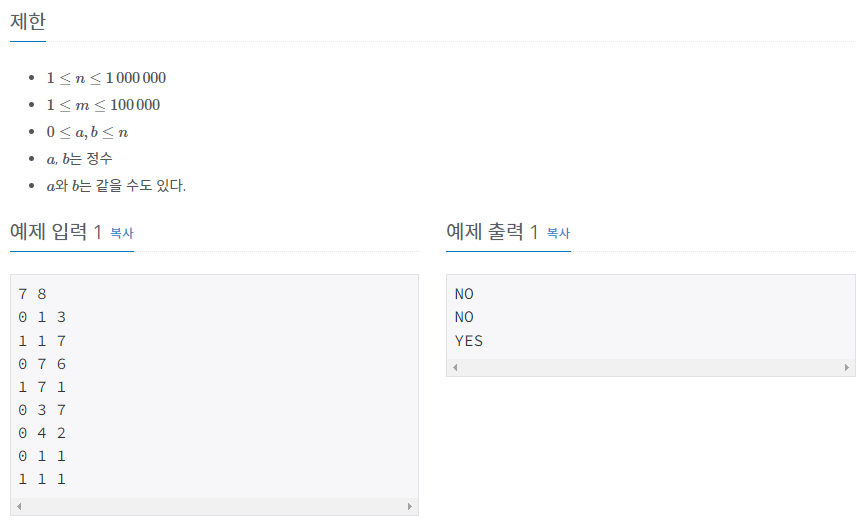Click the 'a, b는 정수' bullet text
The width and height of the screenshot is (862, 524).
coord(80,159)
